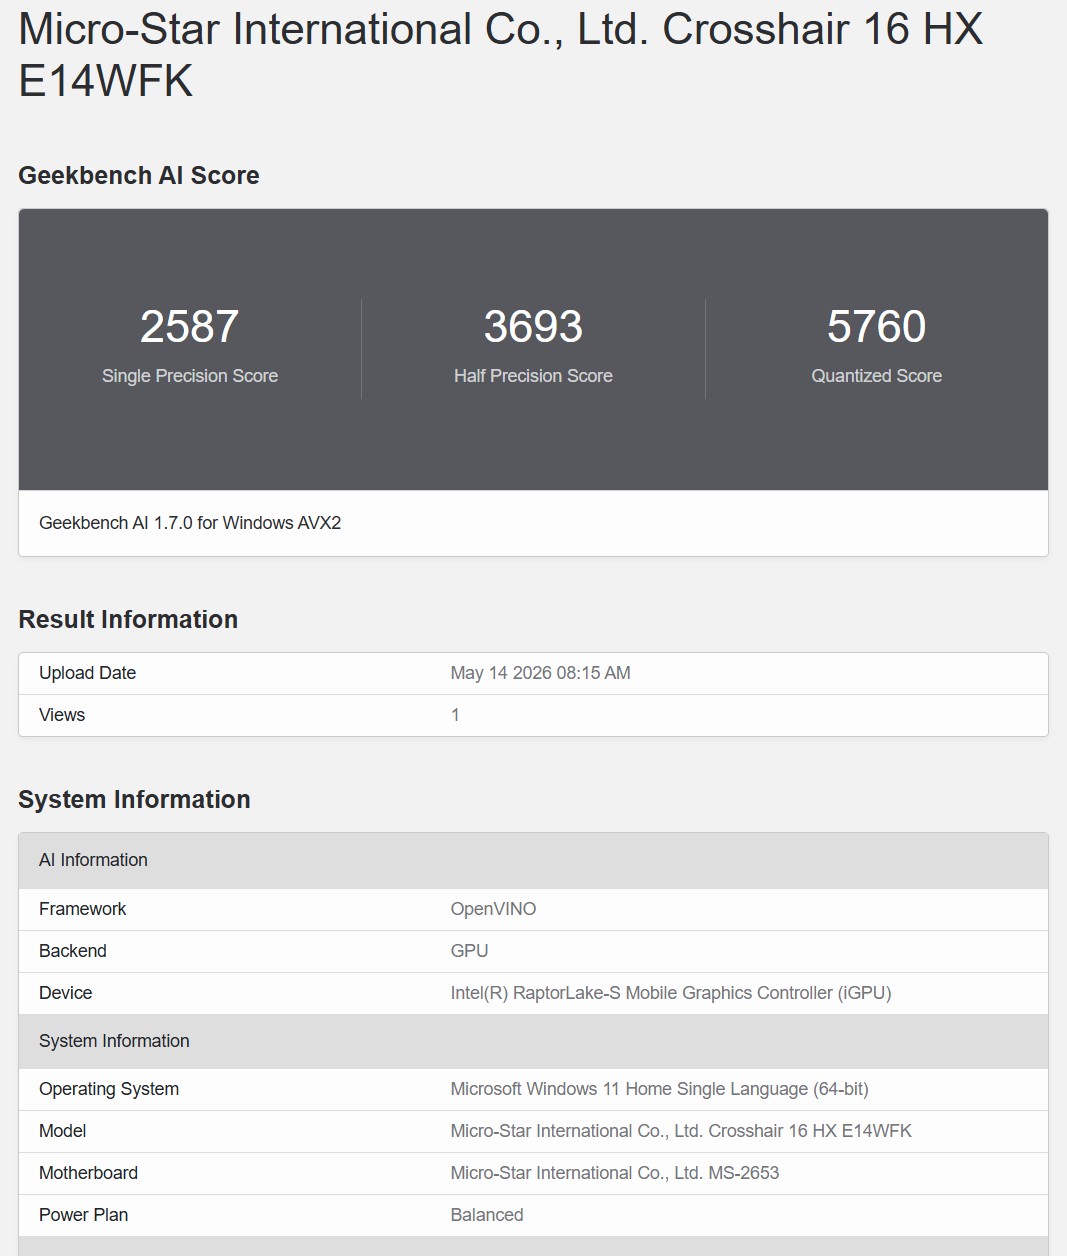This screenshot has height=1256, width=1067.
Task: Click the GPU backend value
Action: click(469, 951)
